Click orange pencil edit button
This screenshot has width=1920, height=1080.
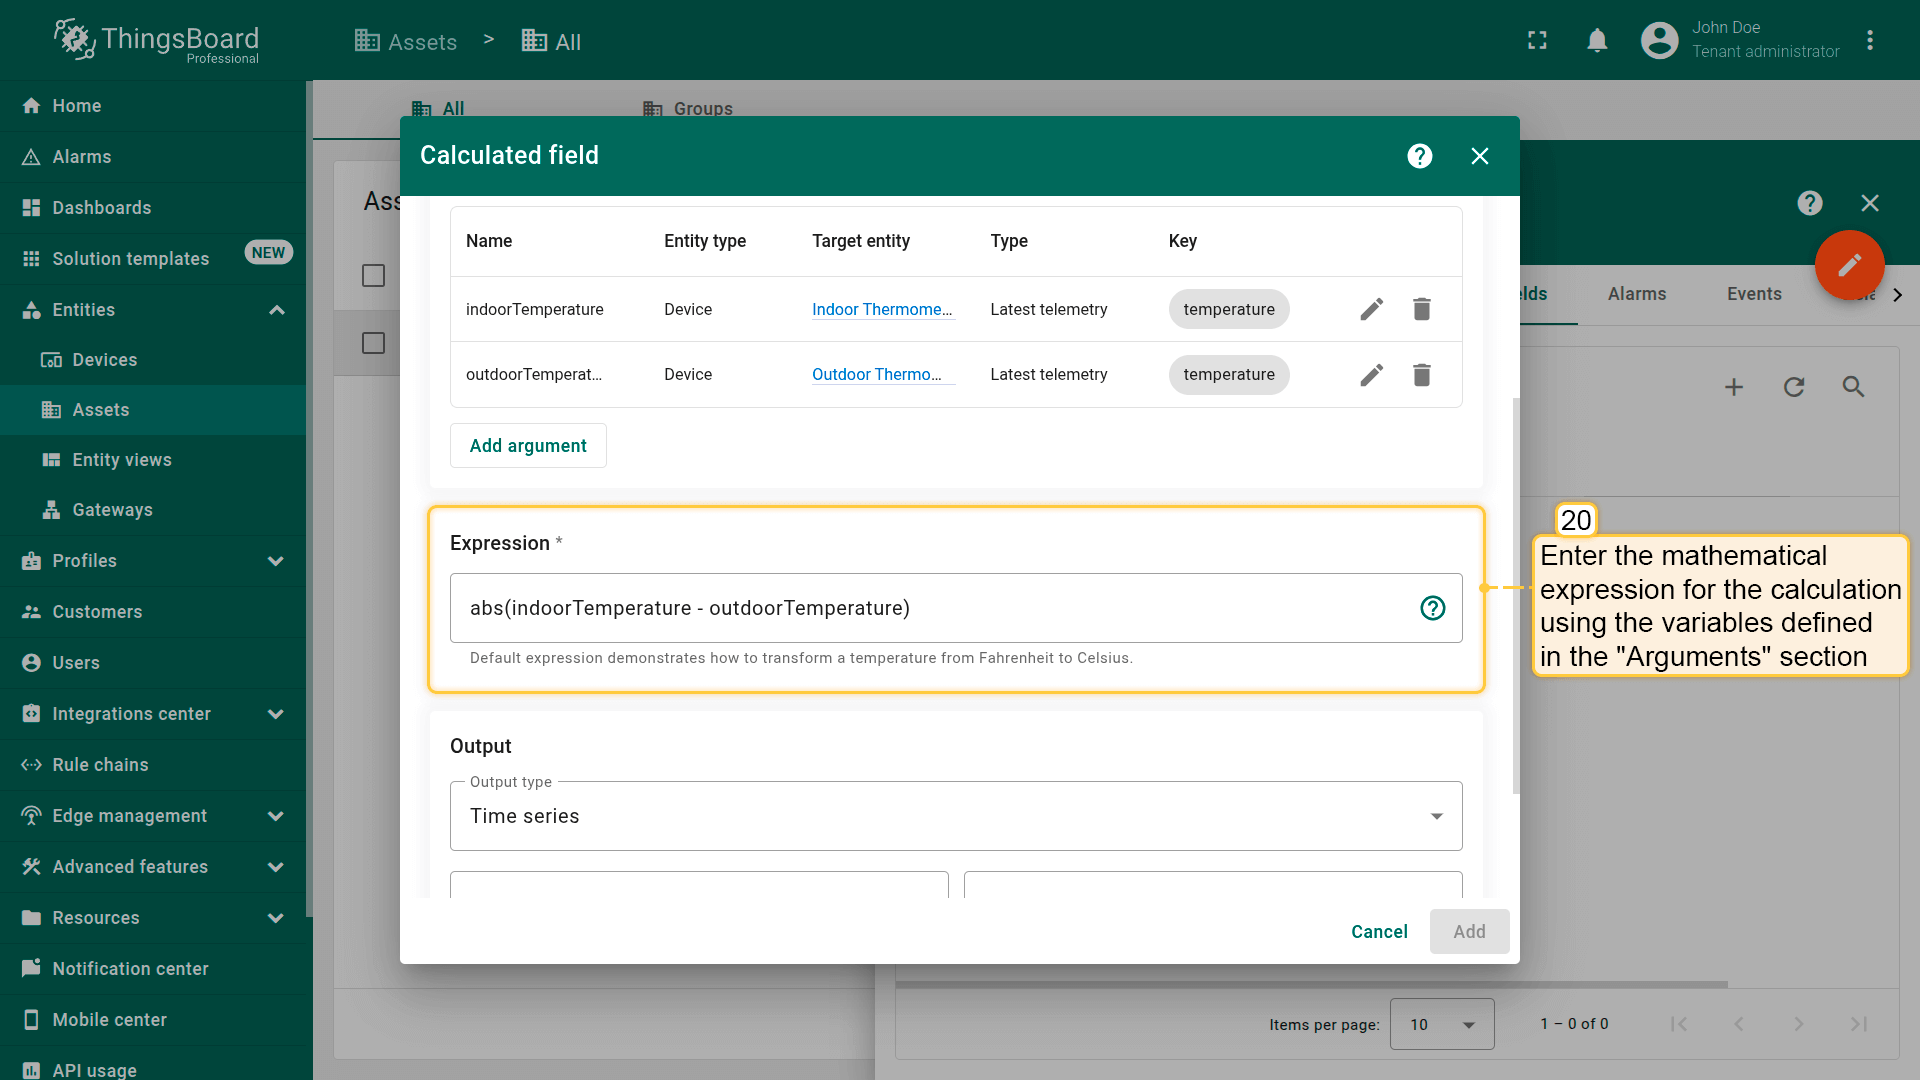click(x=1849, y=265)
